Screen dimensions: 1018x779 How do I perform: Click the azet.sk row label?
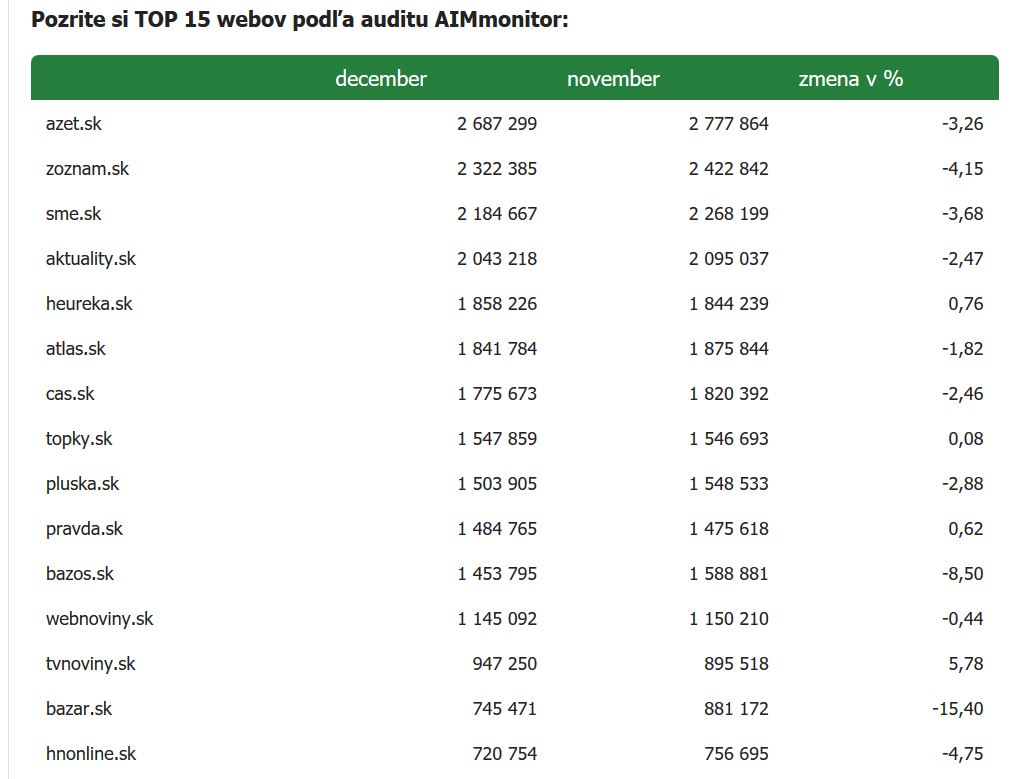(x=74, y=124)
